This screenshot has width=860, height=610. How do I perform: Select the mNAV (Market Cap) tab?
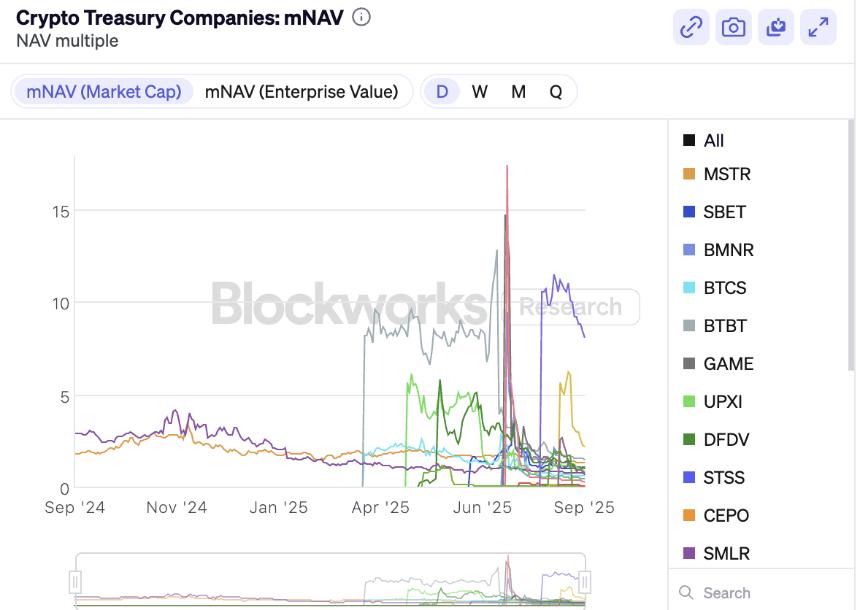point(104,92)
